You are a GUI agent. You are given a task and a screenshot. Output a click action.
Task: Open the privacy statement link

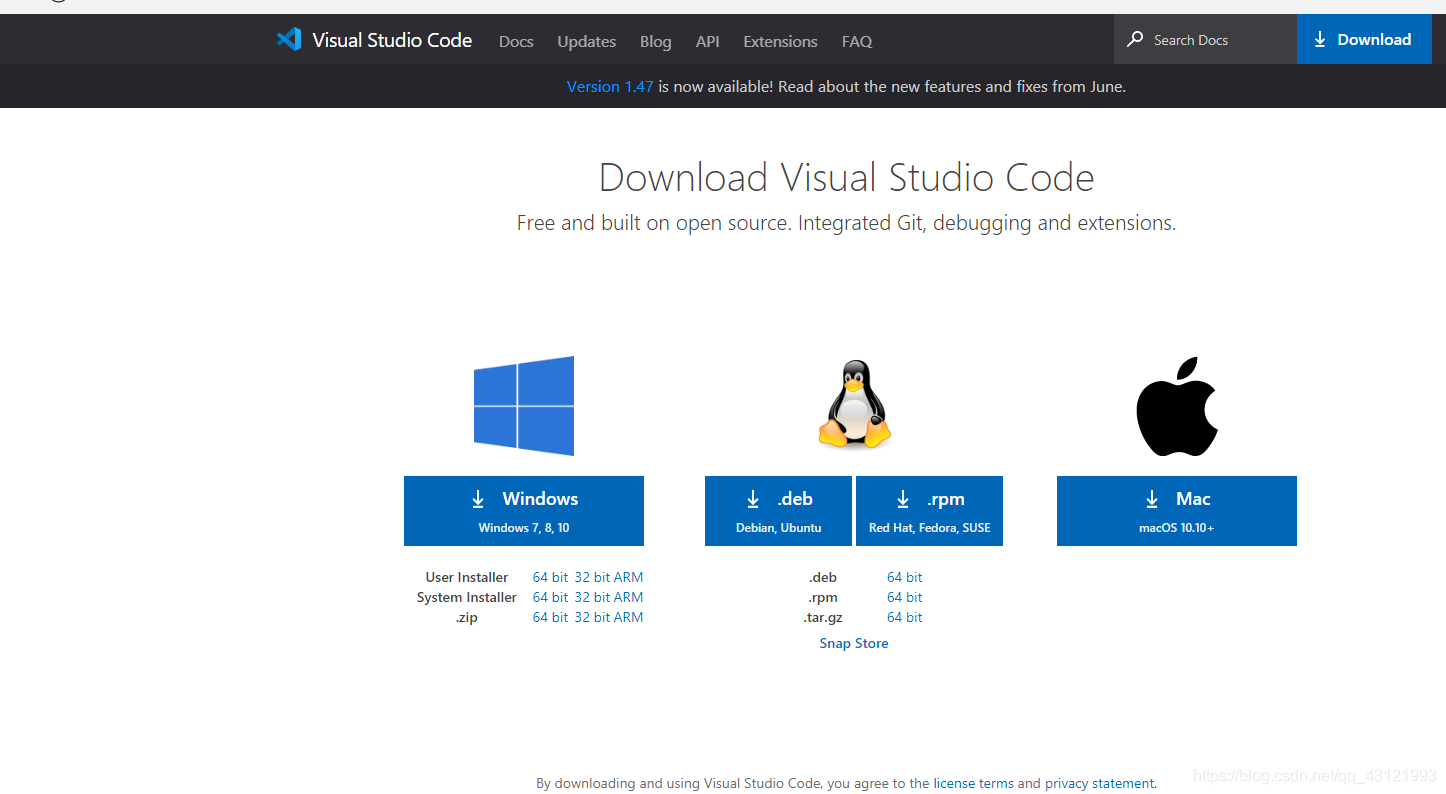(1100, 783)
